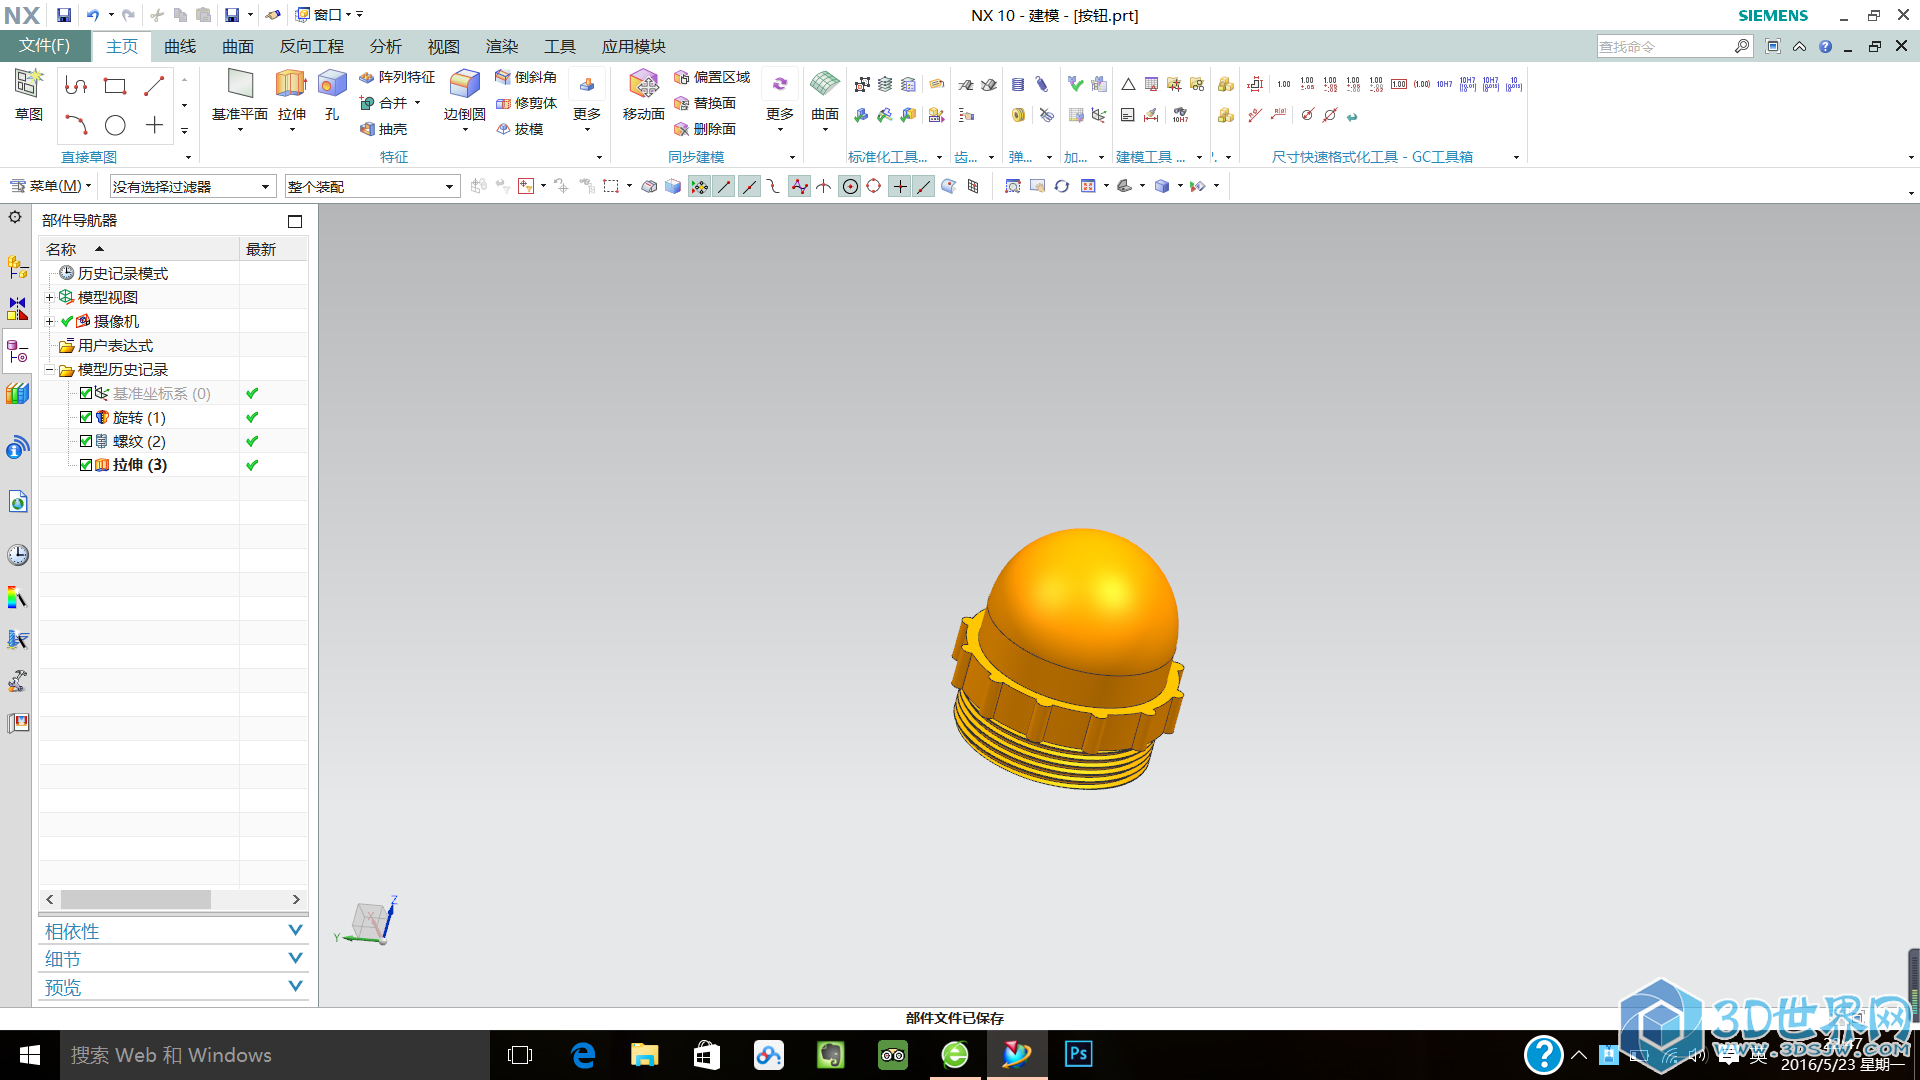This screenshot has width=1920, height=1080.
Task: Open the 移动面 move face tool
Action: (643, 95)
